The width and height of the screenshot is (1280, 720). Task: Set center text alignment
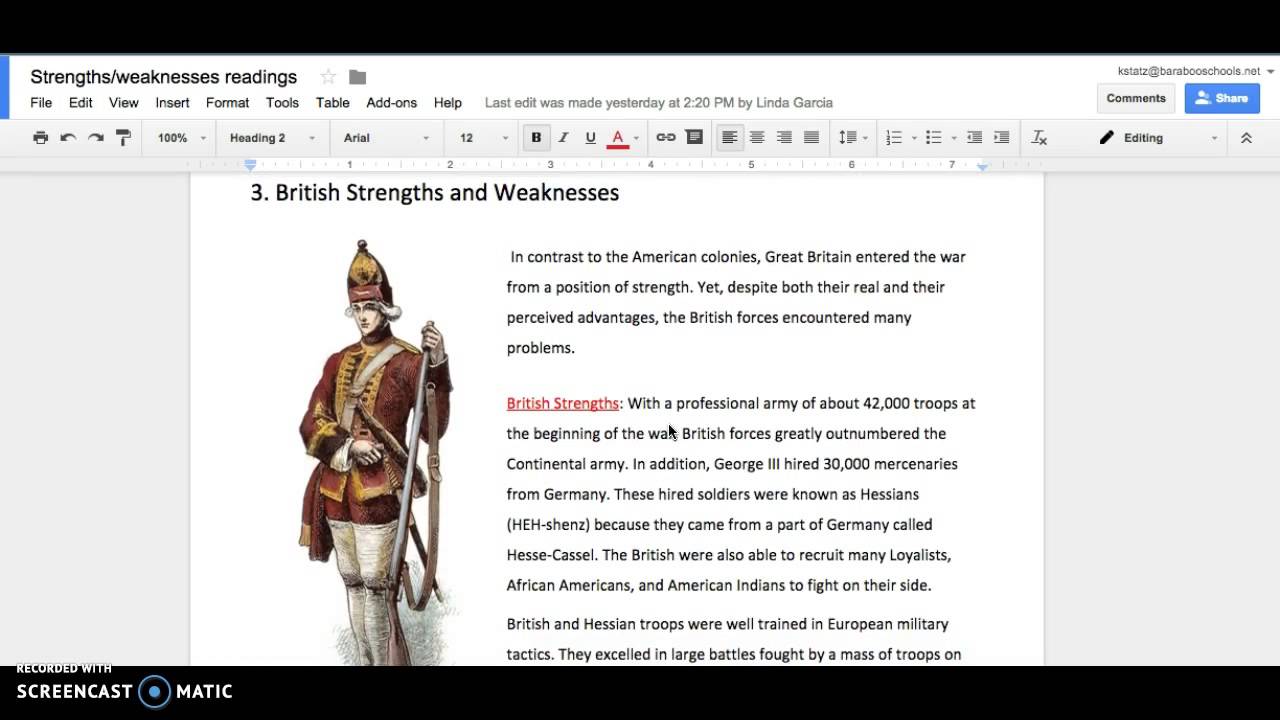[x=757, y=138]
